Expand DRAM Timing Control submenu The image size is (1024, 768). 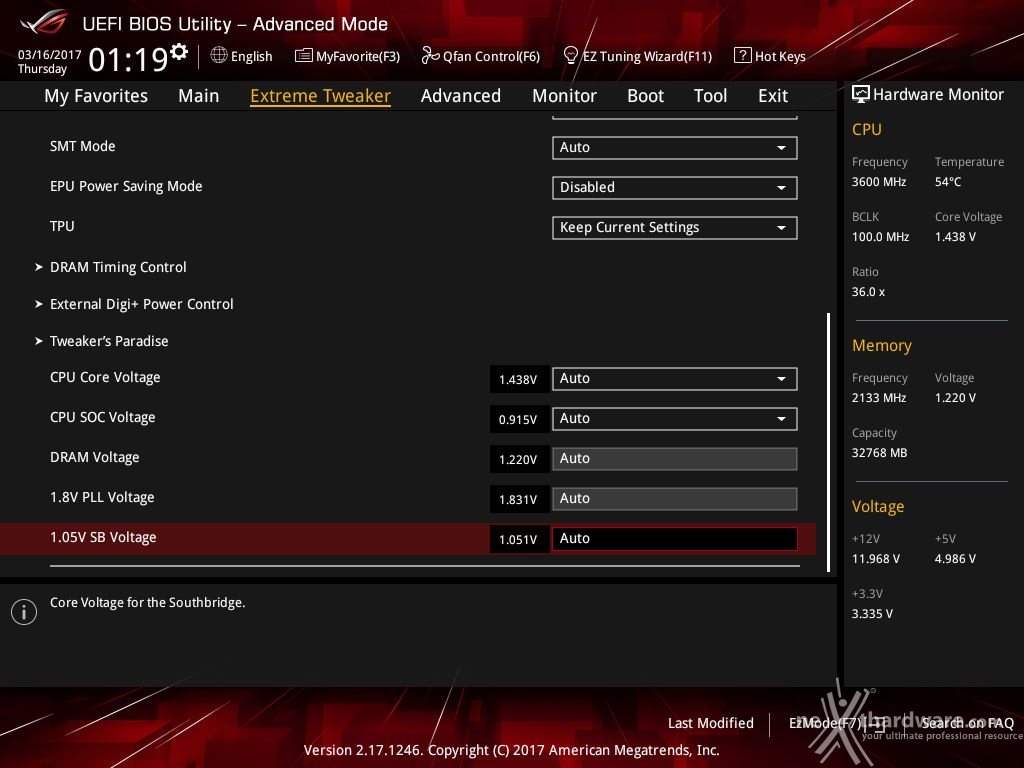[x=118, y=267]
